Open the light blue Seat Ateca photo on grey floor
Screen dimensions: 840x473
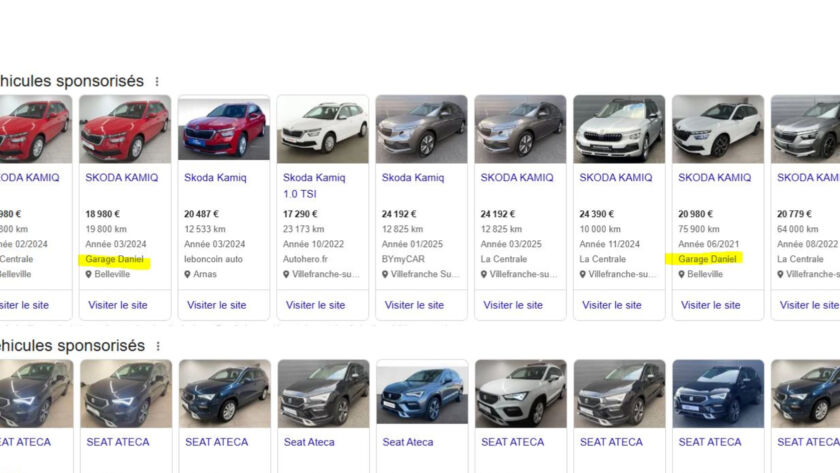pyautogui.click(x=422, y=395)
